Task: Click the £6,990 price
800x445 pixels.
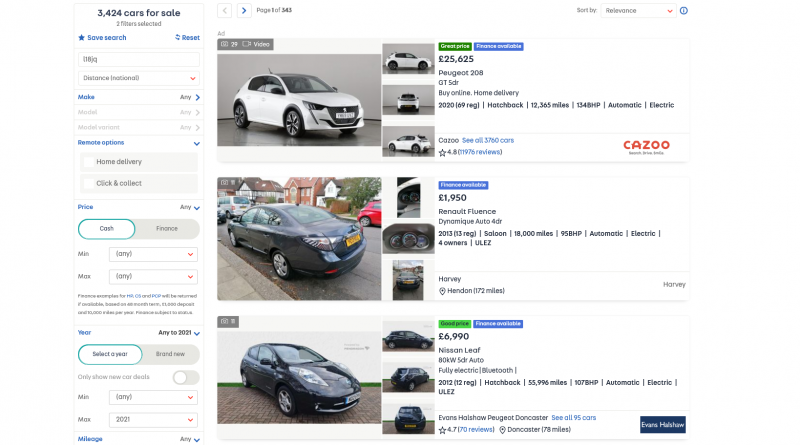Action: pyautogui.click(x=454, y=337)
